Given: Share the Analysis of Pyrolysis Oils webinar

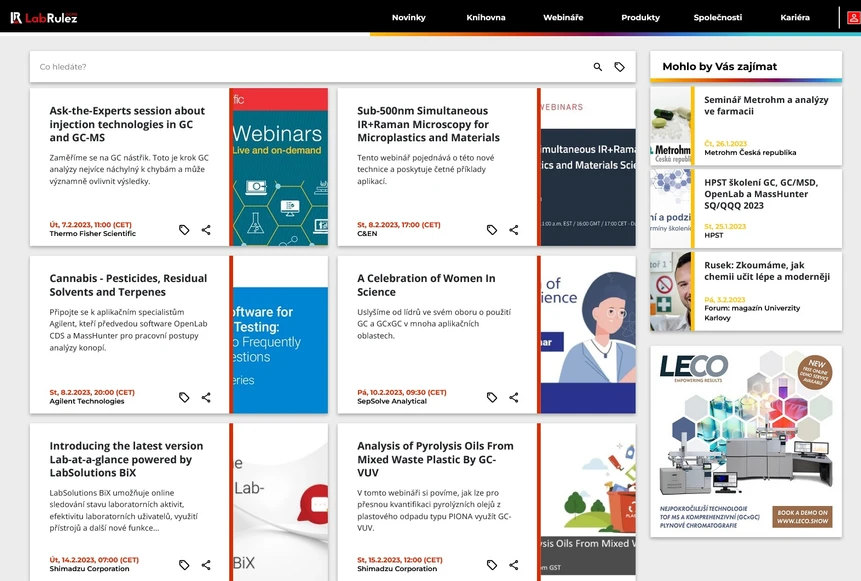Looking at the screenshot, I should (x=513, y=564).
